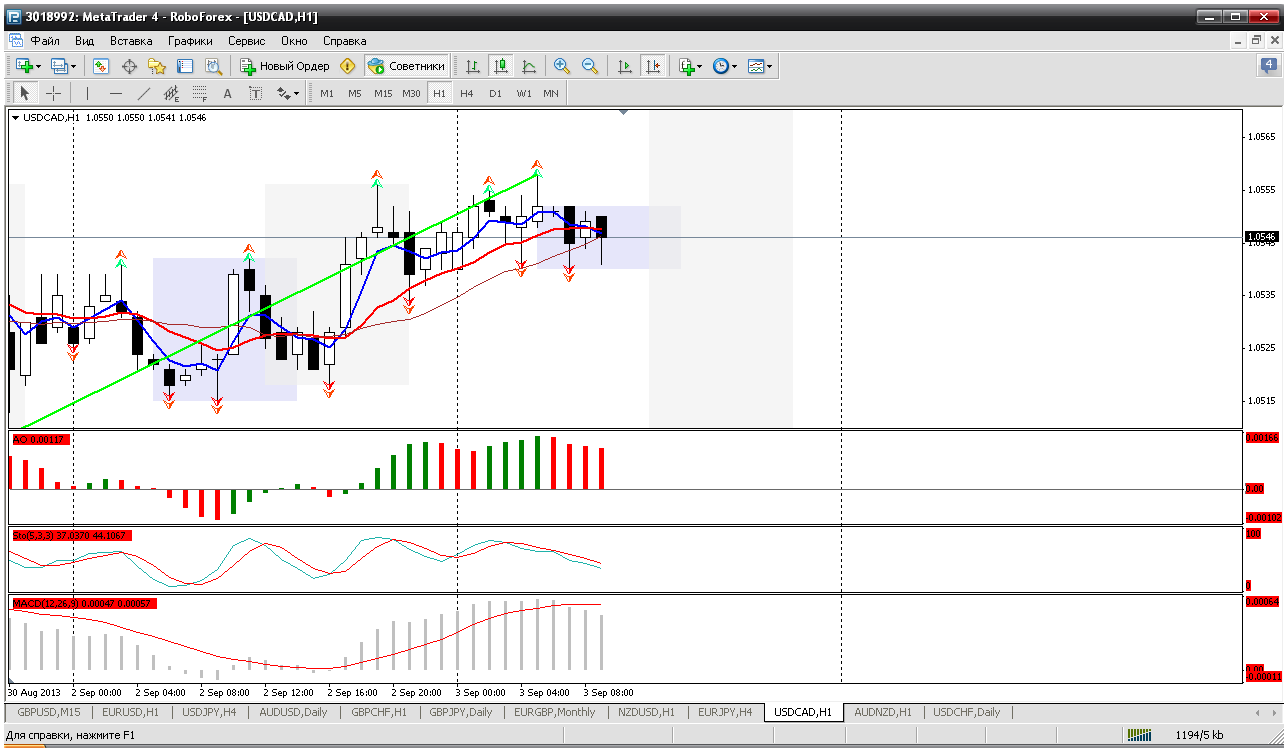This screenshot has height=748, width=1288.
Task: Switch to EURGBP,Monthly chart tab
Action: pos(554,712)
